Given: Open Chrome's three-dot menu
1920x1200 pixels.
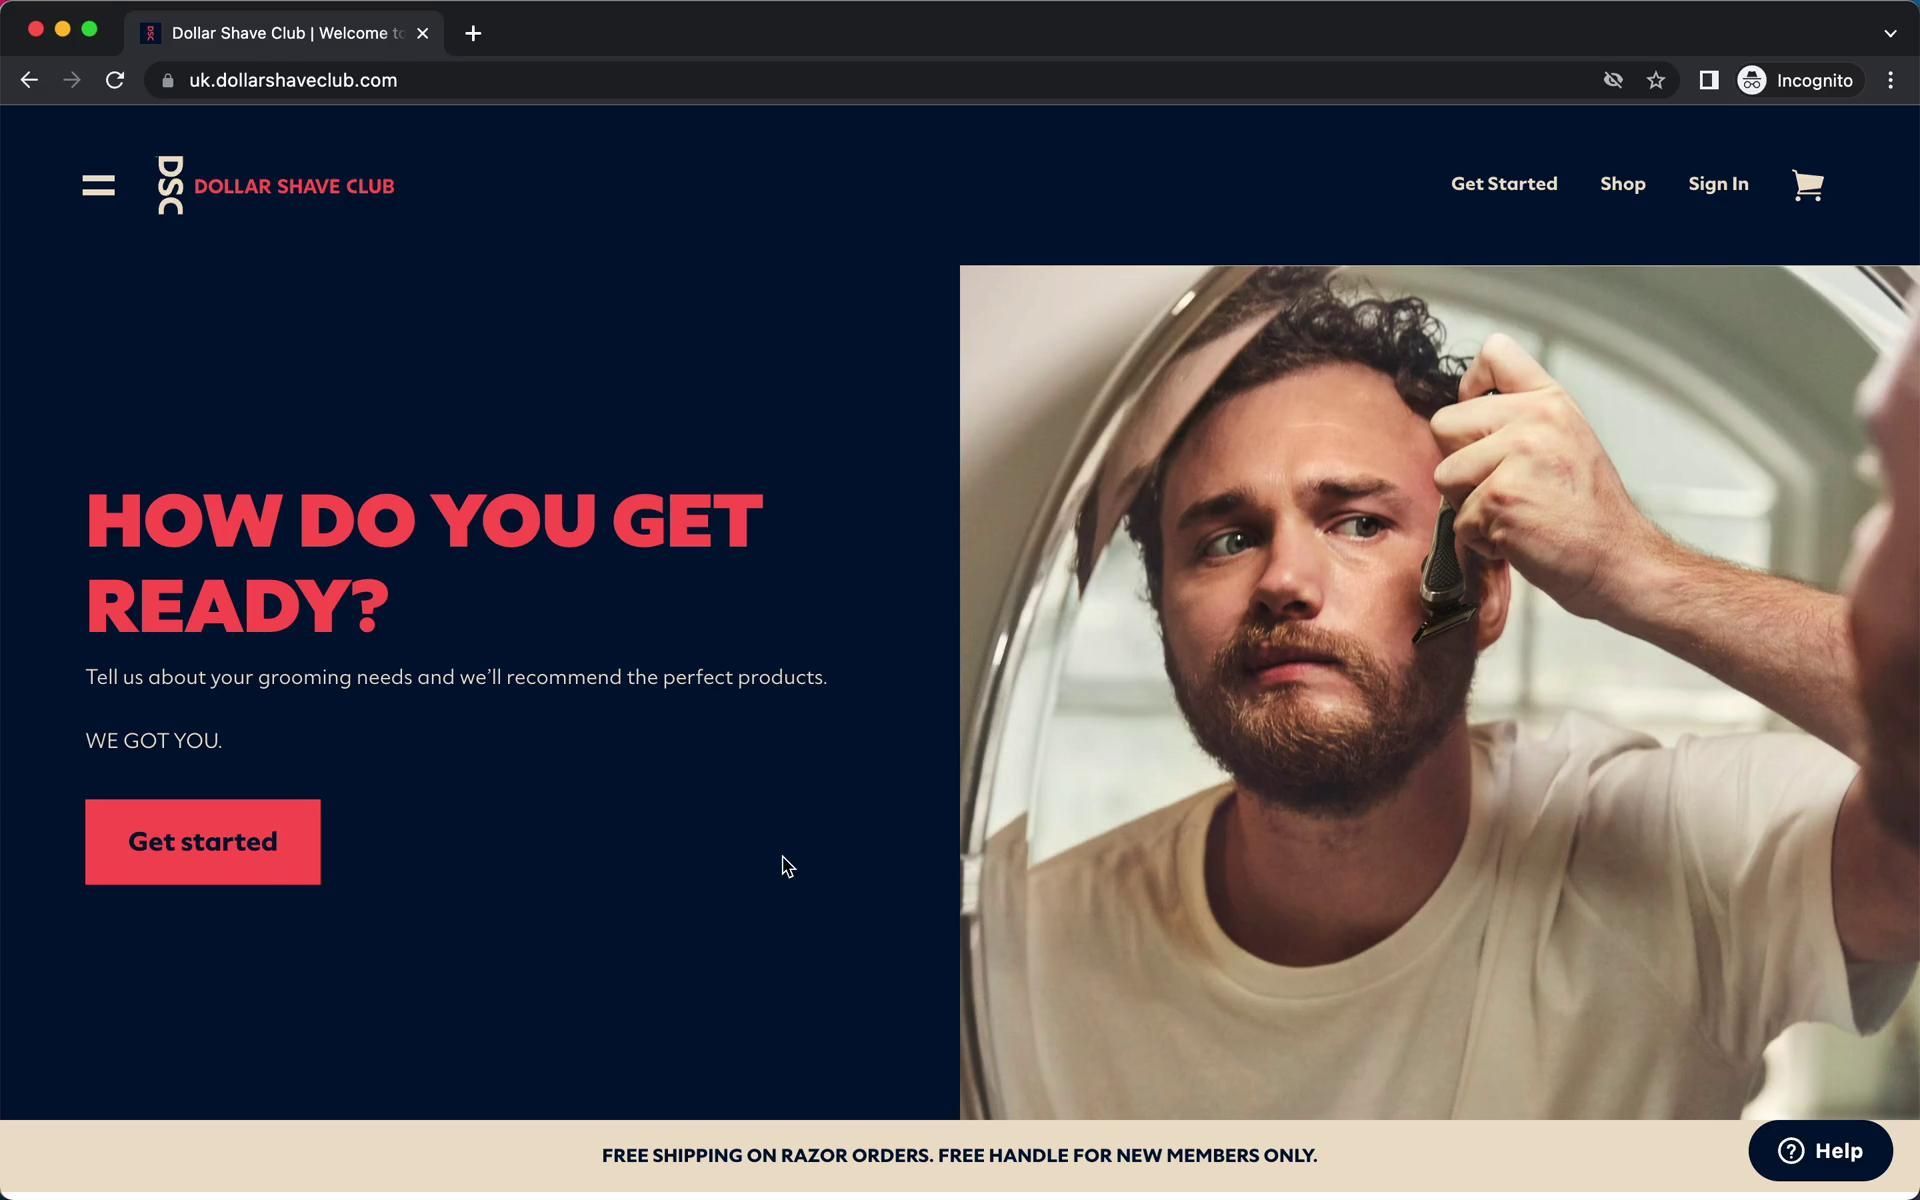Looking at the screenshot, I should click(1890, 80).
